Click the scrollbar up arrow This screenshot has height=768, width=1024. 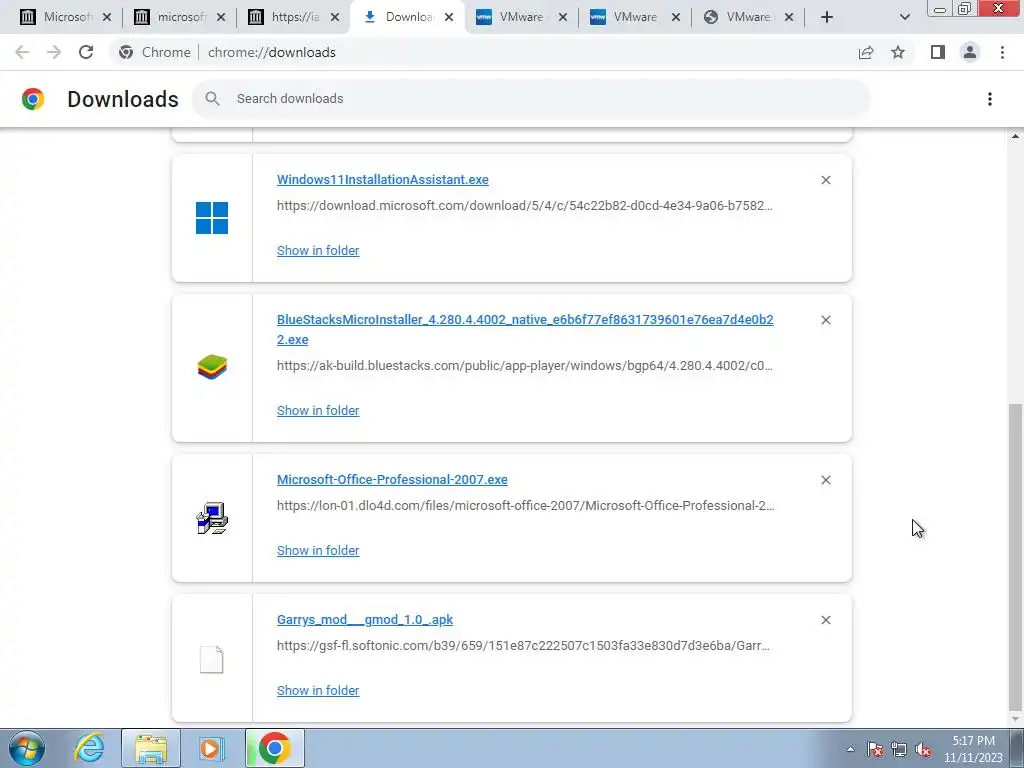1015,136
